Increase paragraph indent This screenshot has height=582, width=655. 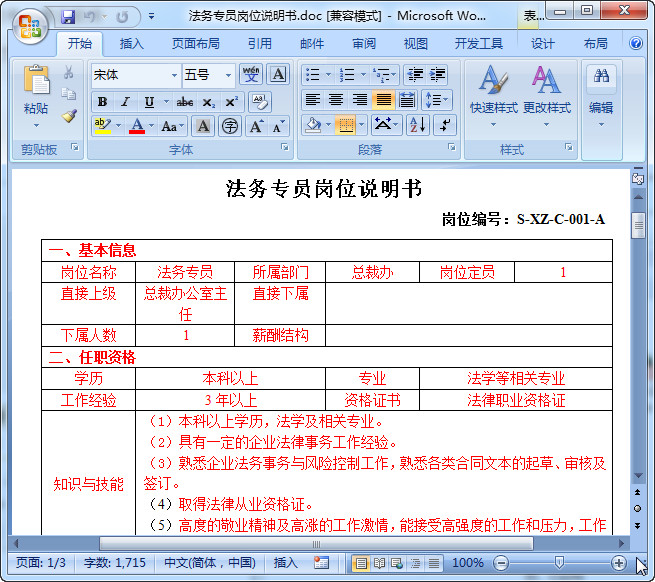(x=437, y=75)
